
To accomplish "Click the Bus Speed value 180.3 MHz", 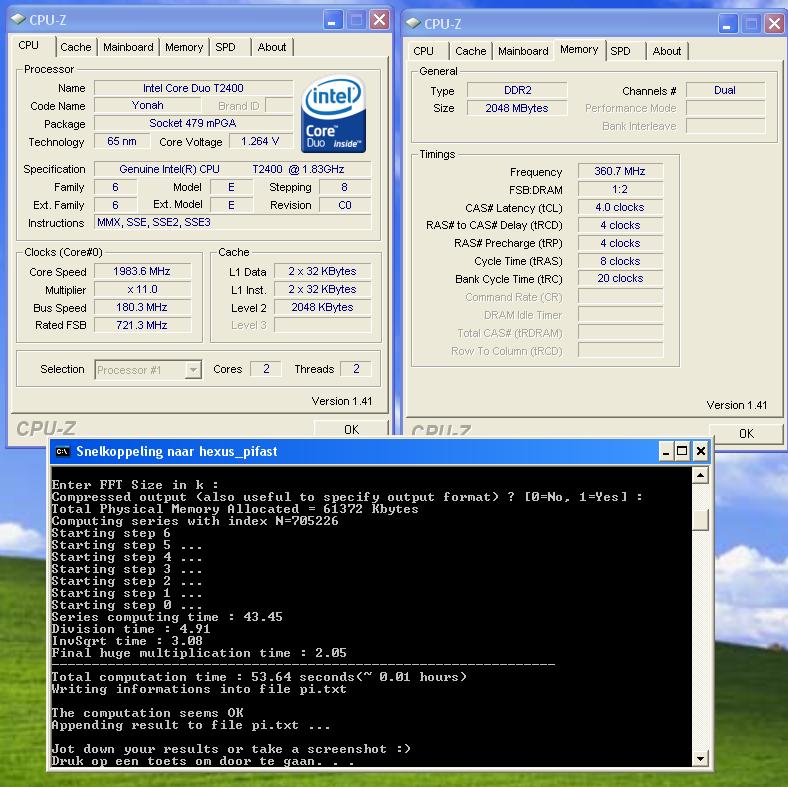I will pos(142,307).
